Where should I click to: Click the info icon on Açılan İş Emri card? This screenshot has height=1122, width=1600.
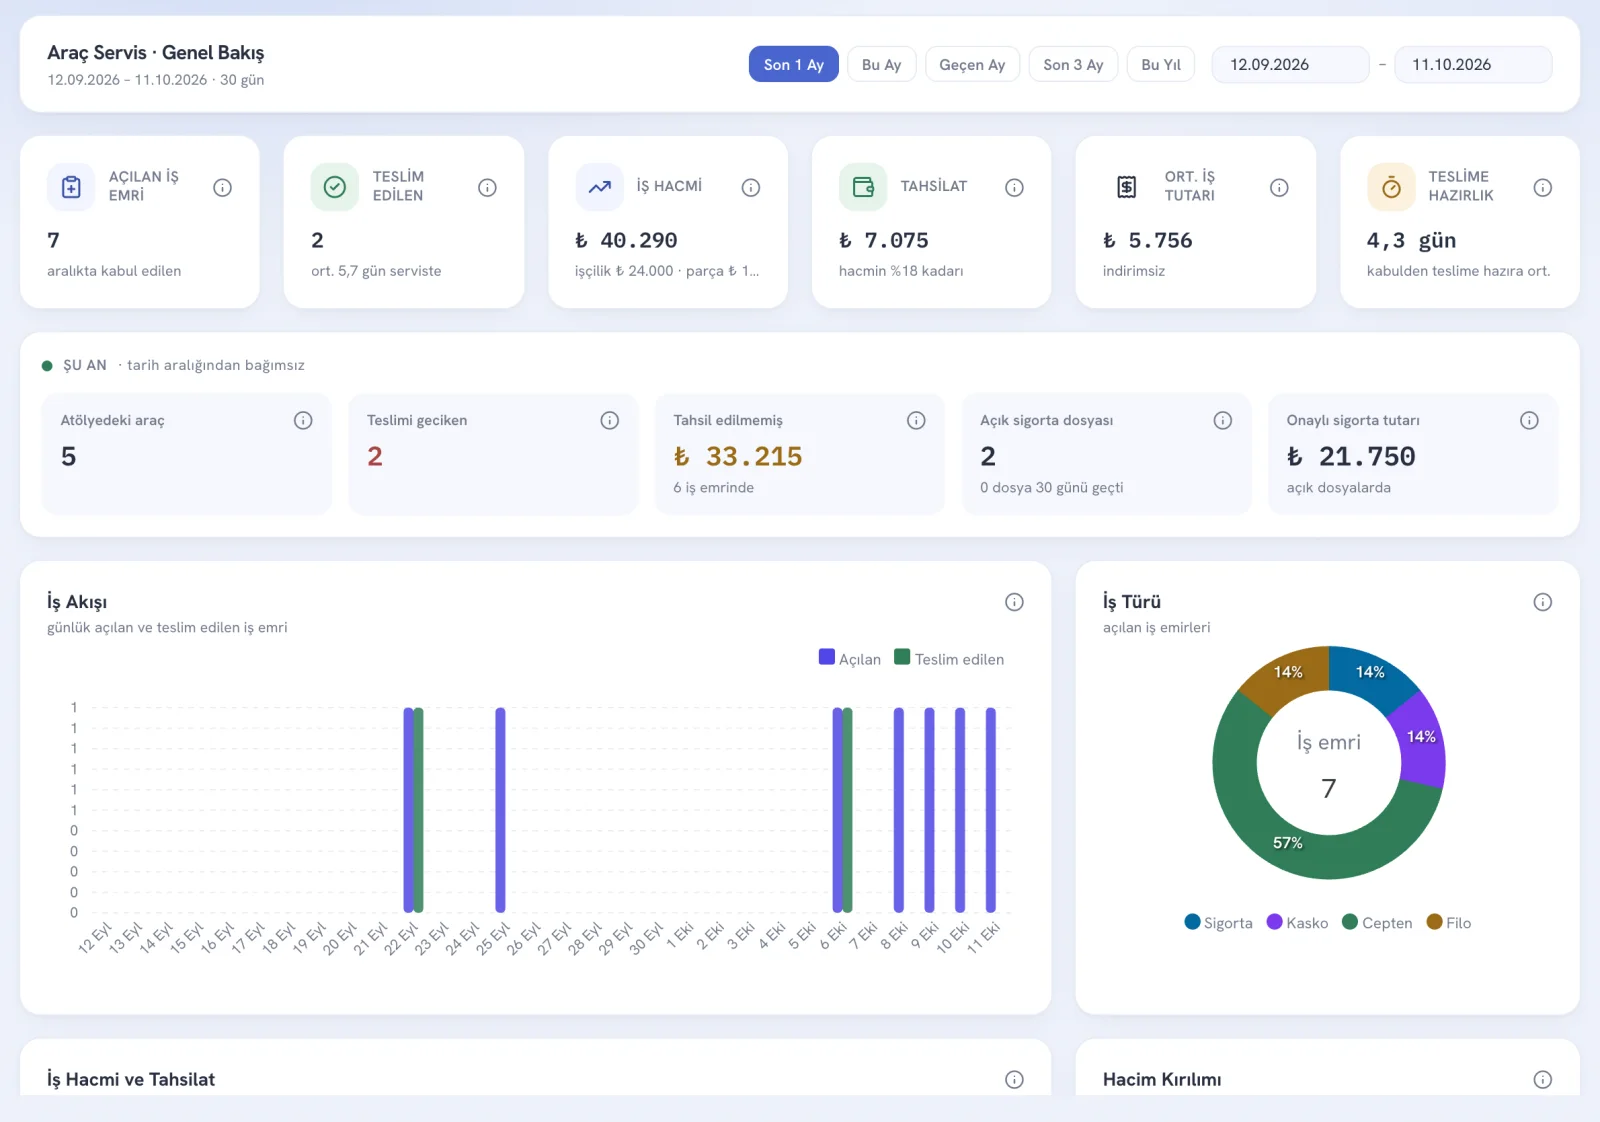(223, 187)
